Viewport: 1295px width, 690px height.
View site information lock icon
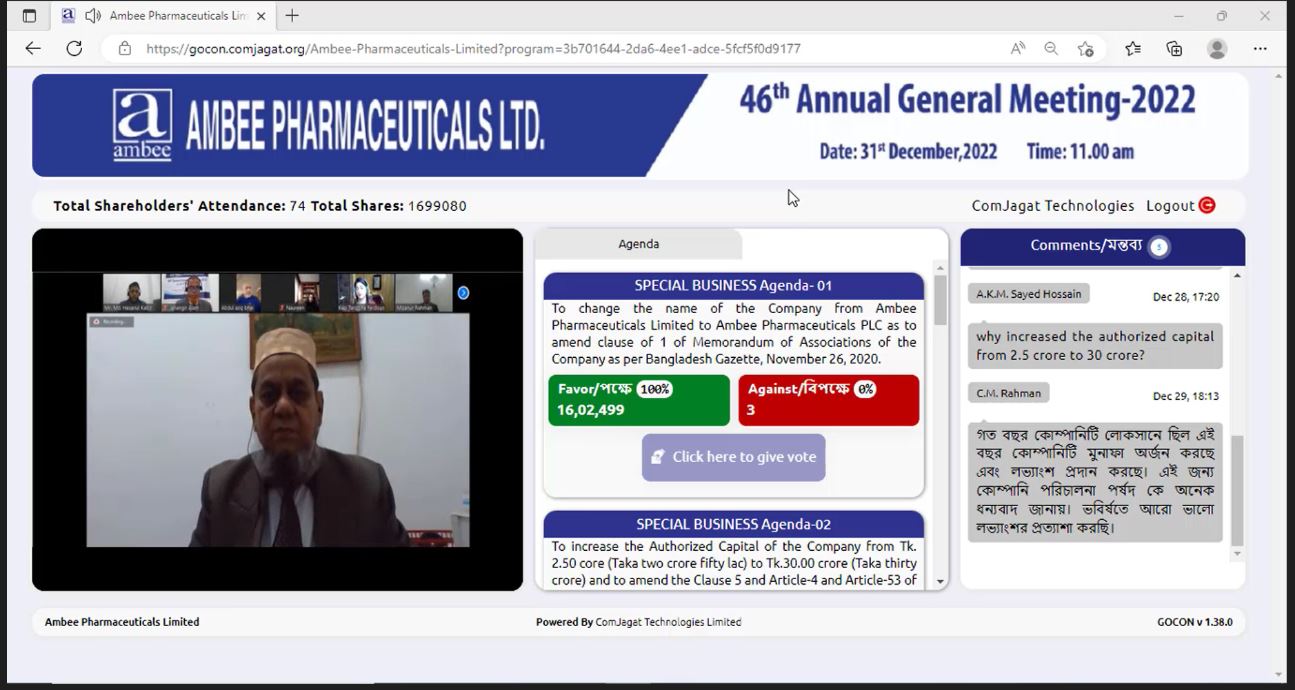point(125,48)
